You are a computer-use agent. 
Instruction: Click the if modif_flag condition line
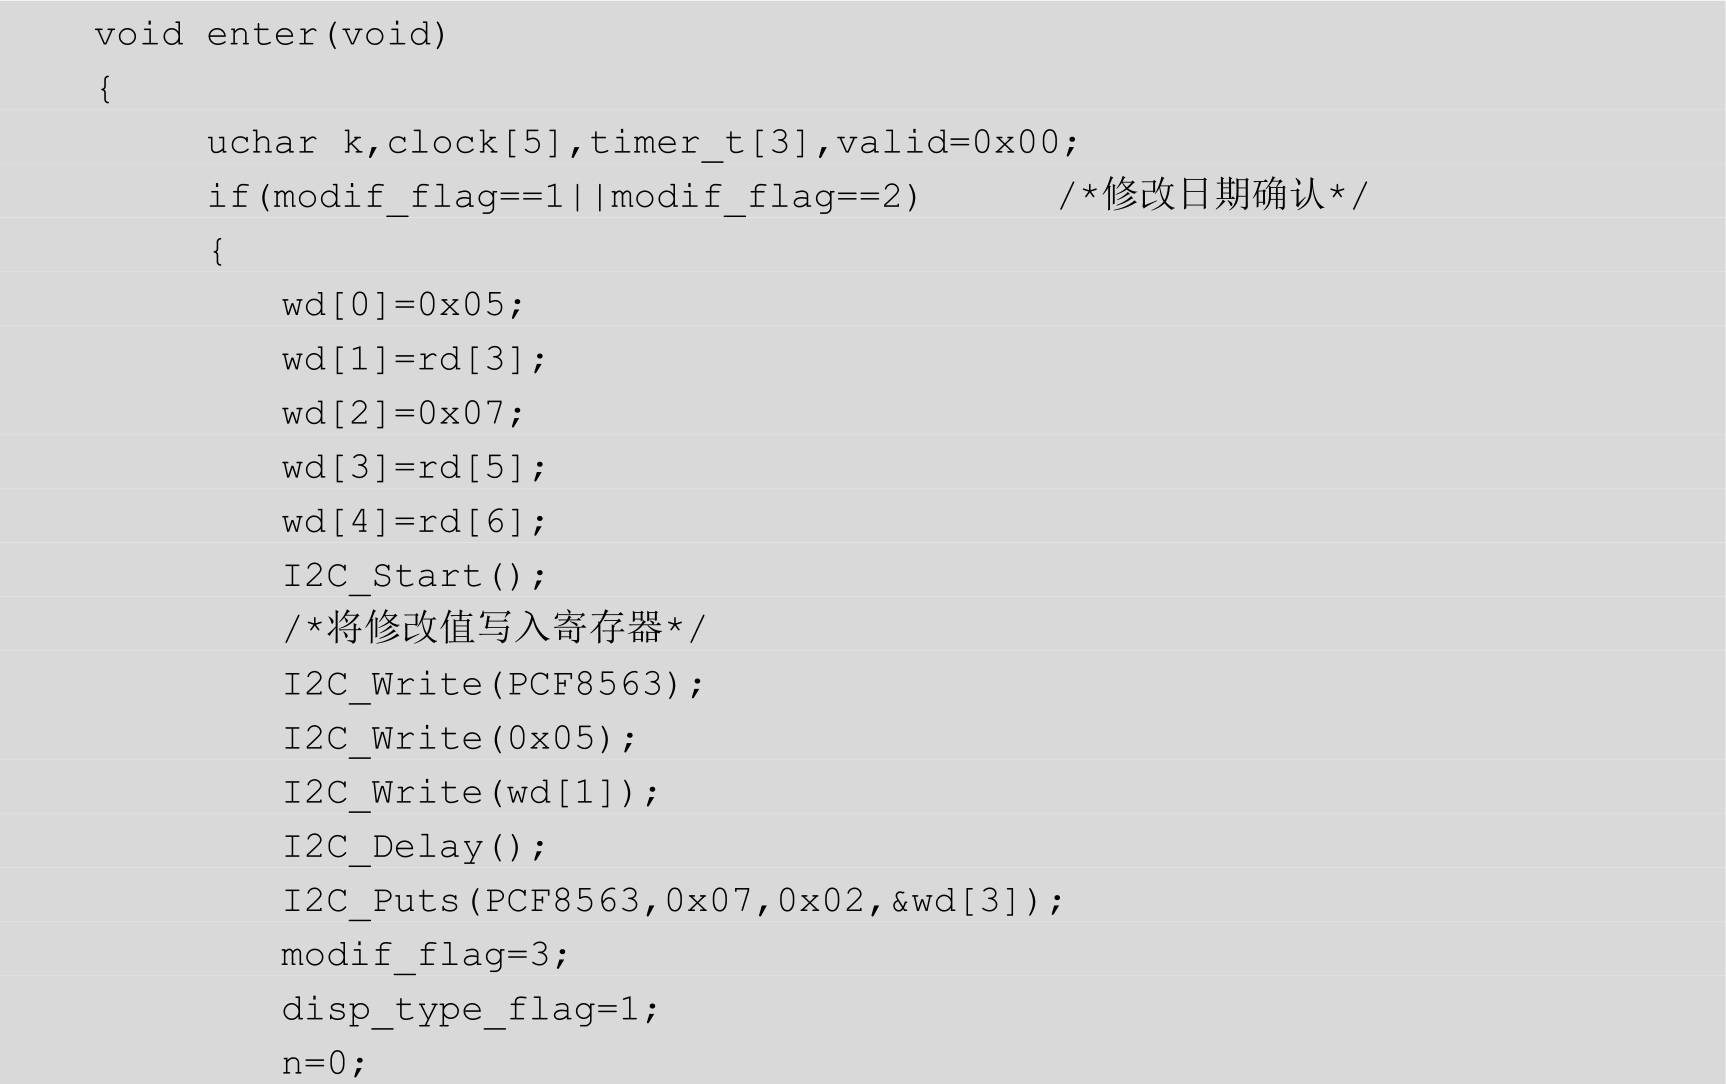tap(562, 197)
